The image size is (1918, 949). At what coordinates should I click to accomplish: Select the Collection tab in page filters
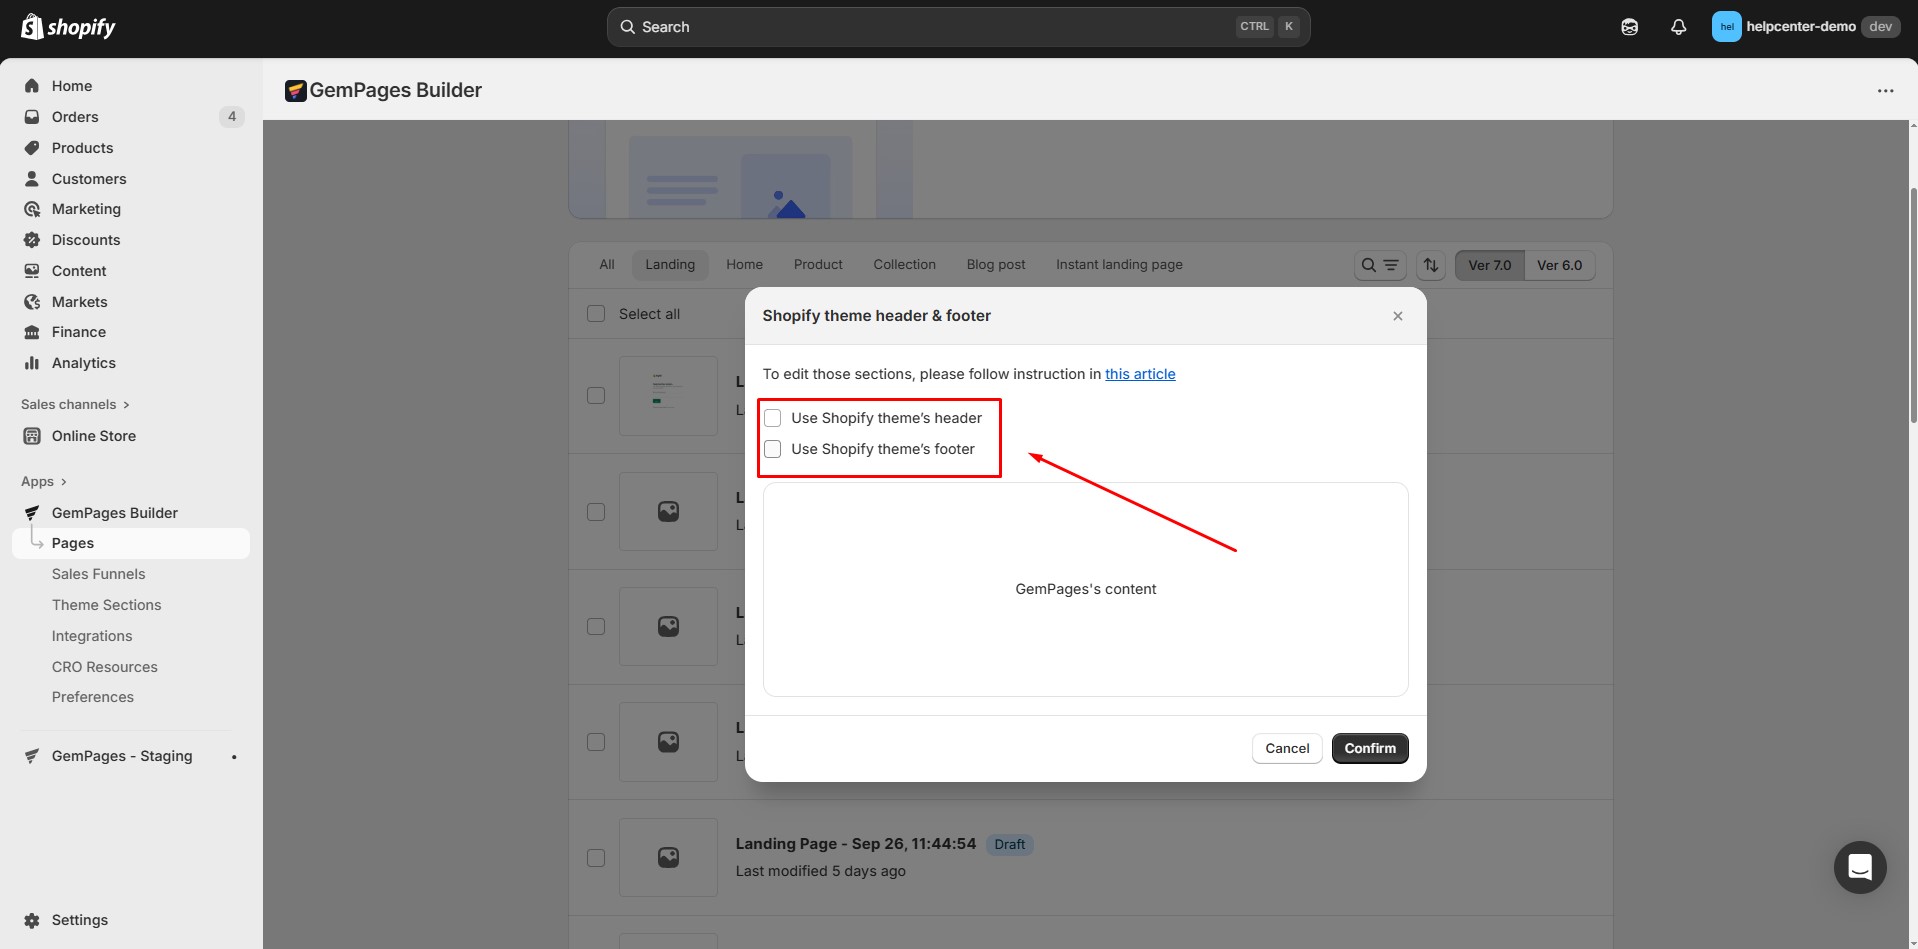pos(903,264)
